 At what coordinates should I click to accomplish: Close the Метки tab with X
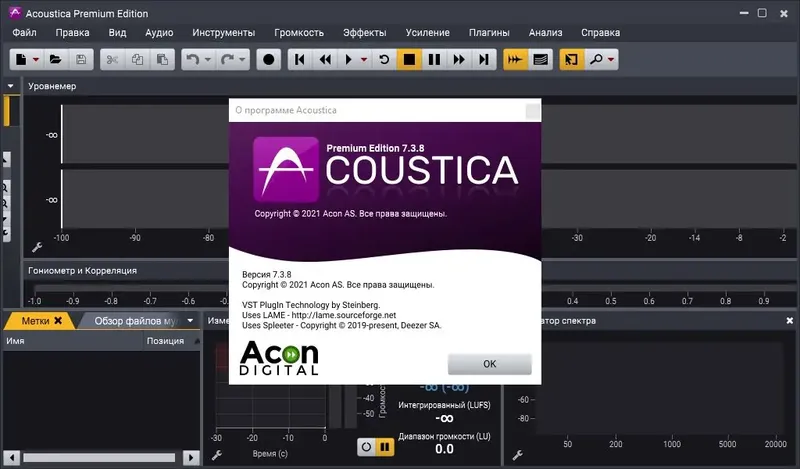tap(58, 320)
